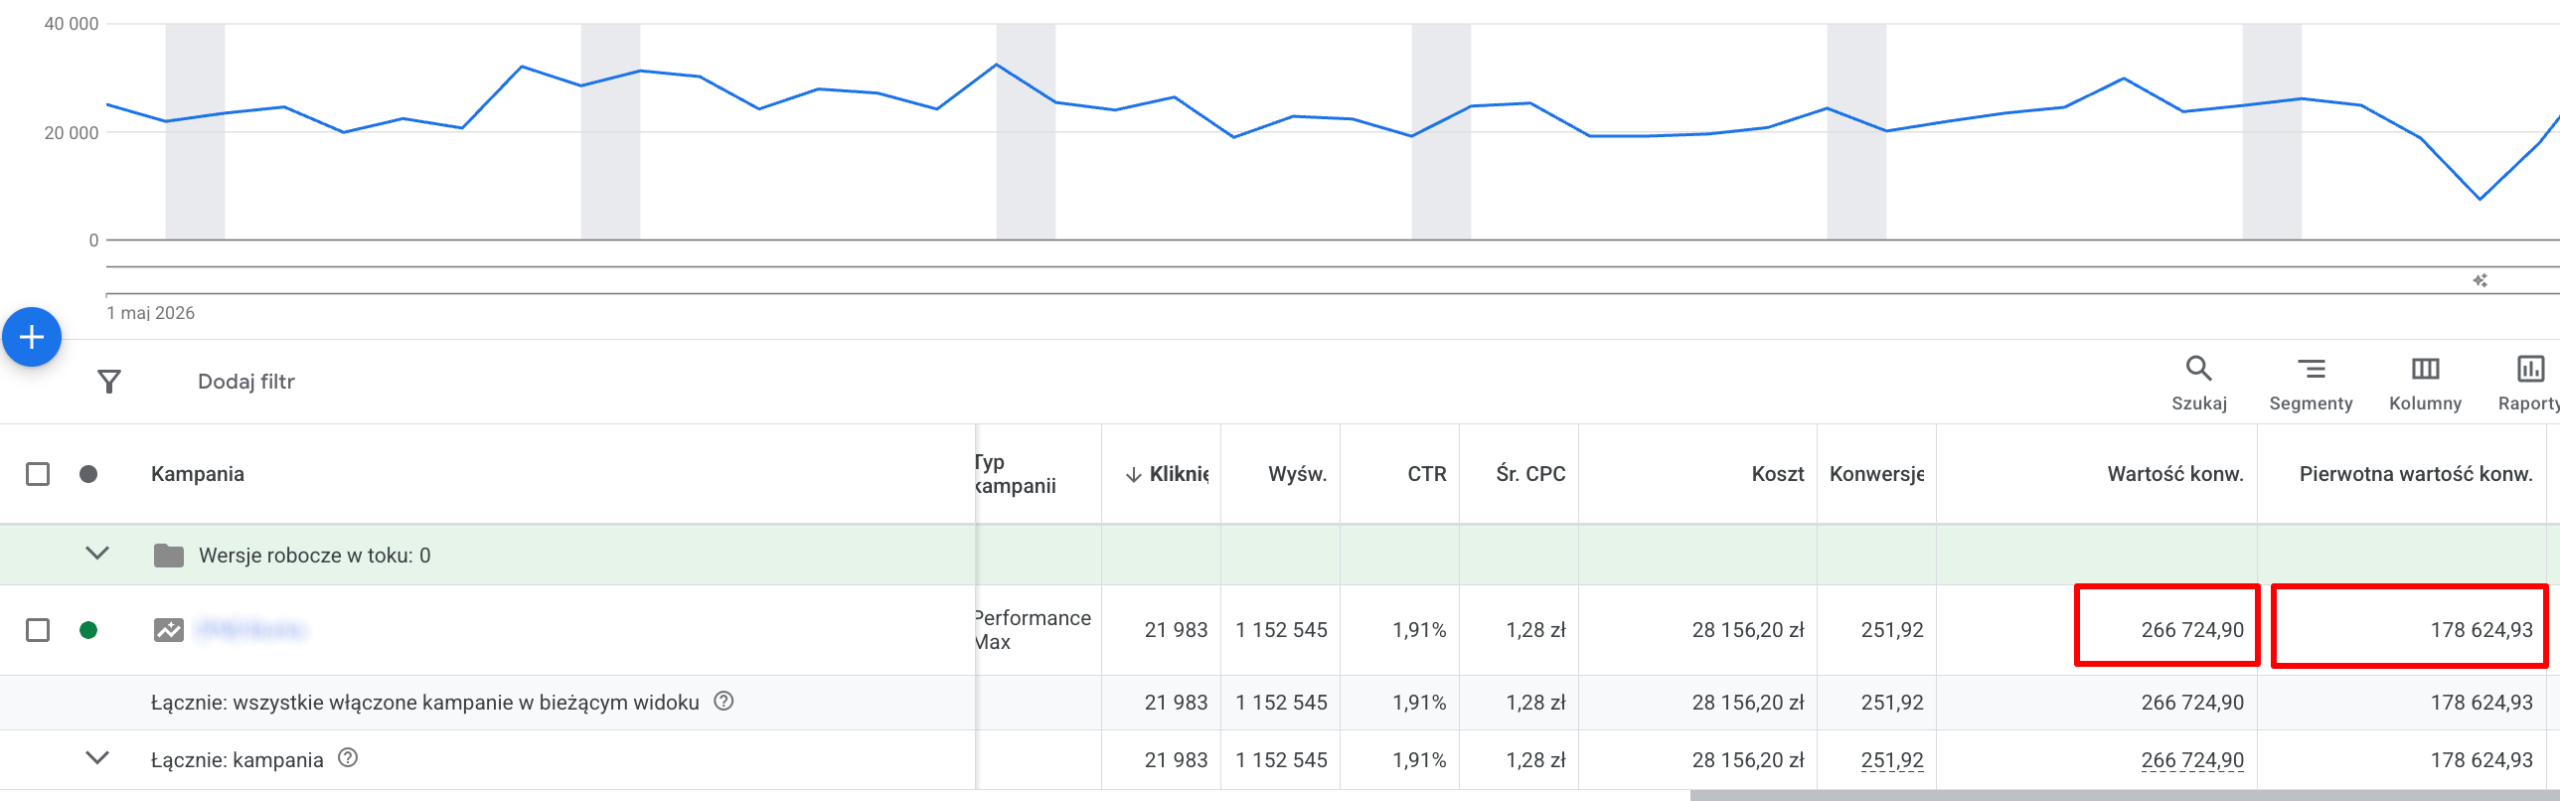Screen dimensions: 2560x801
Task: Open the blurred campaign name link
Action: point(251,629)
